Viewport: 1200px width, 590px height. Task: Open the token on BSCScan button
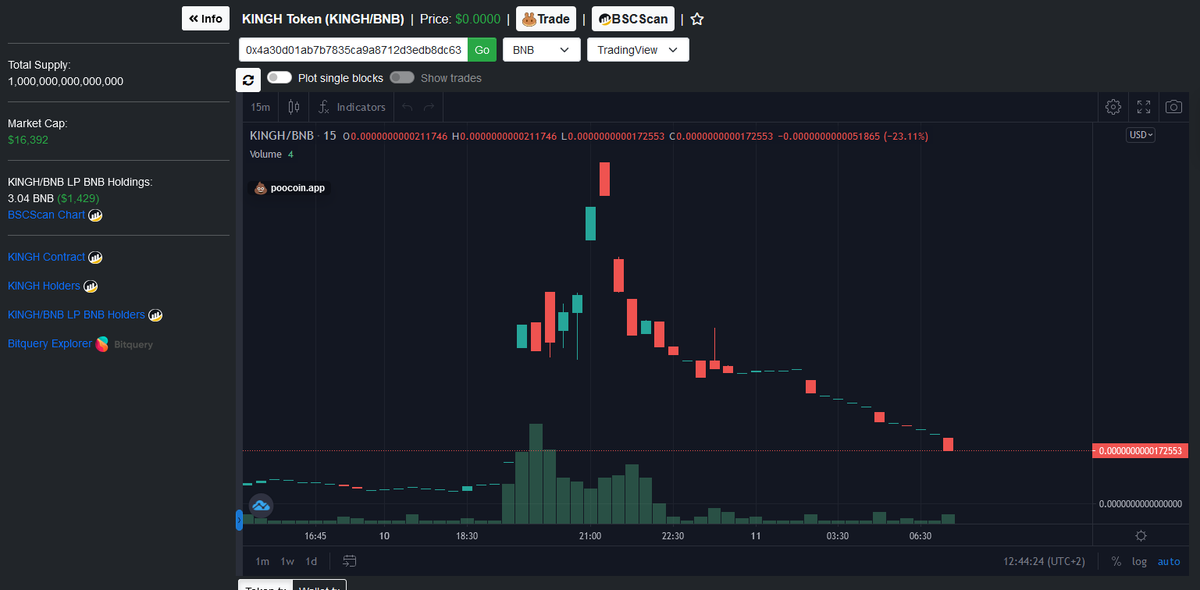(x=632, y=19)
